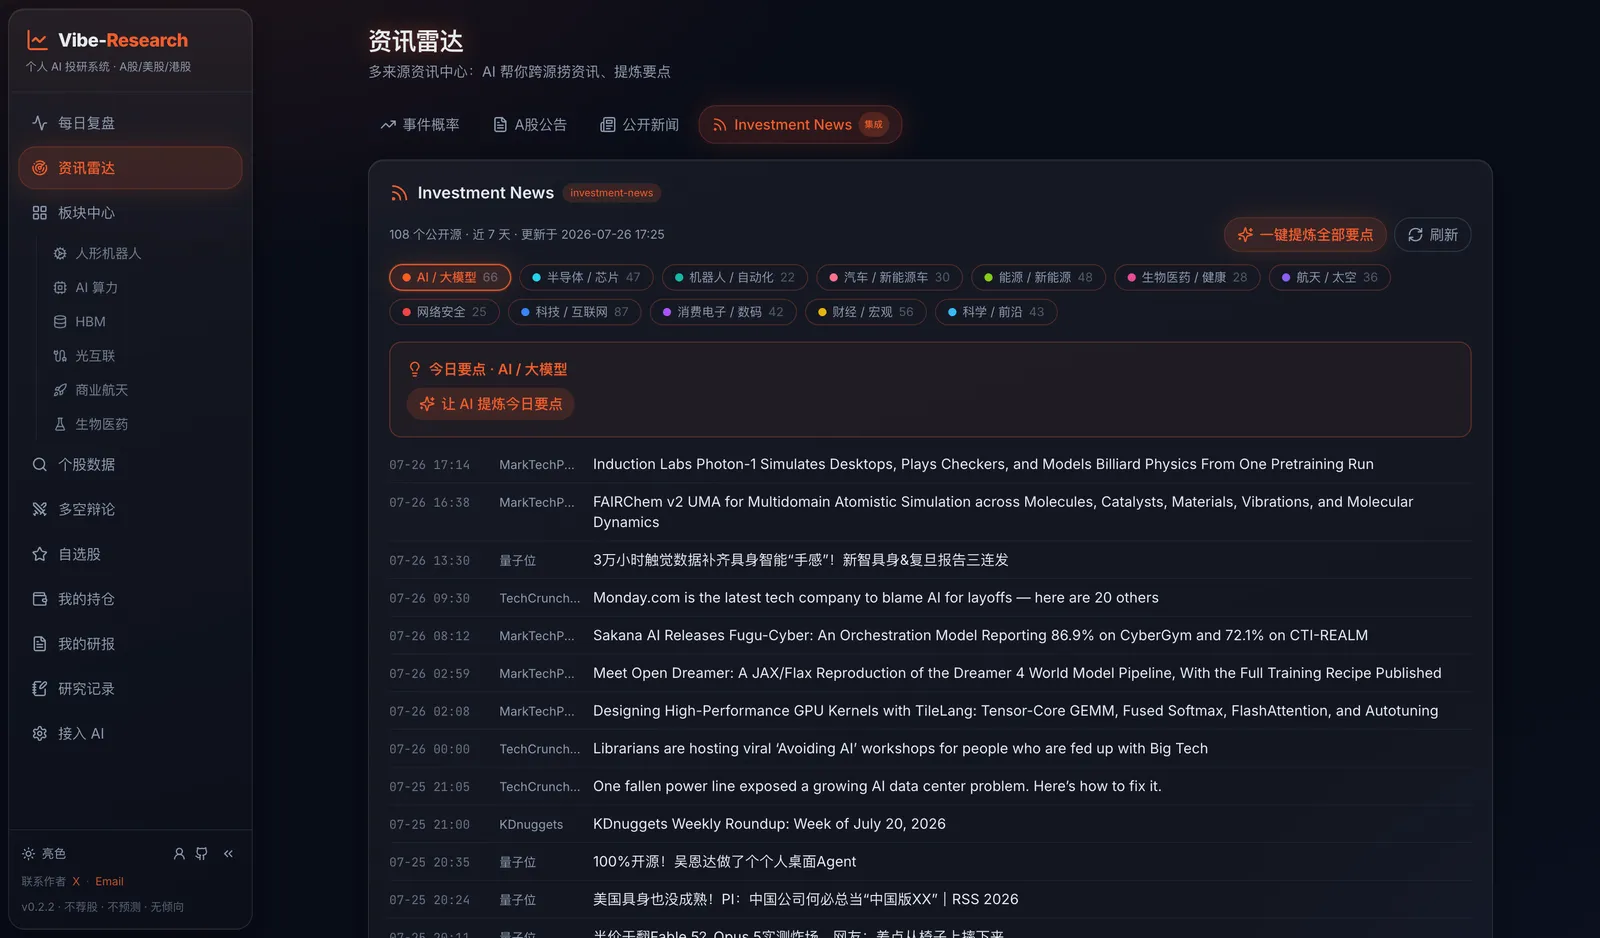Go to 个股数据 search page
The width and height of the screenshot is (1600, 938).
point(130,464)
